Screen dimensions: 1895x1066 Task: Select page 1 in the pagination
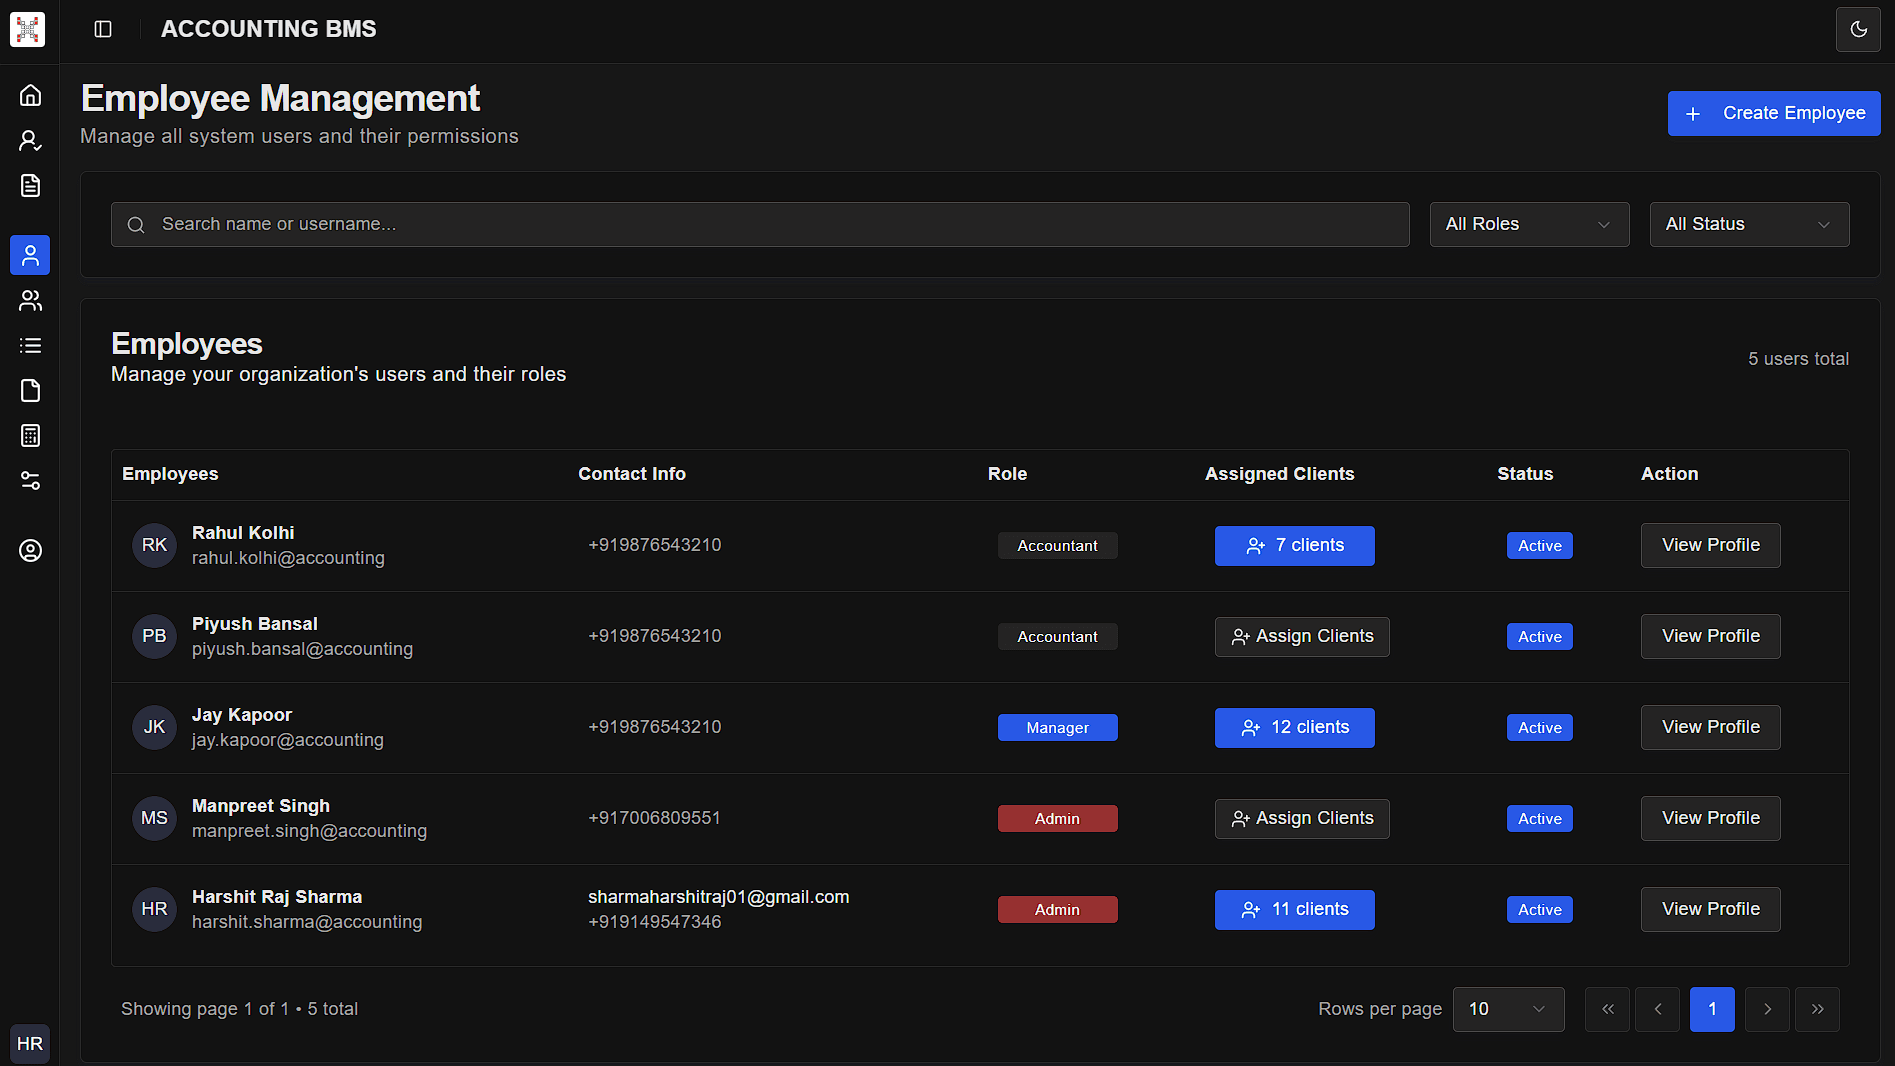(1712, 1009)
